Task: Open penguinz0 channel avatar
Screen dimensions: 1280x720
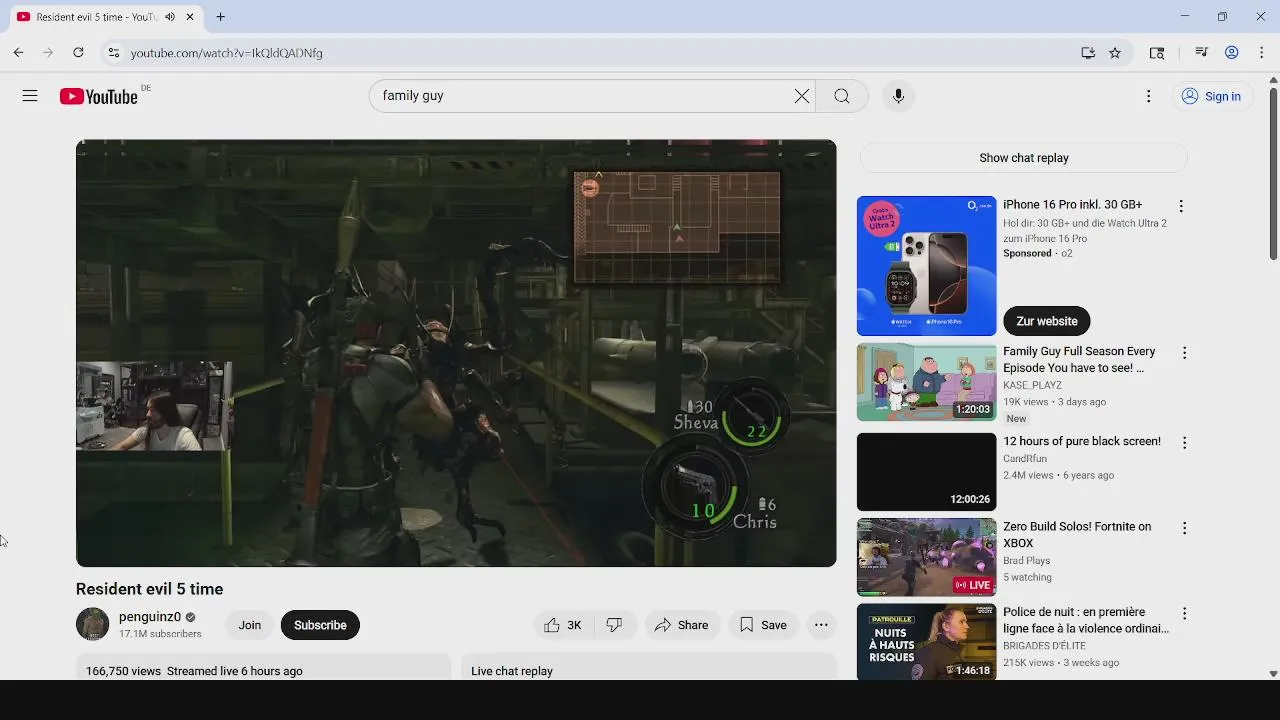Action: (92, 624)
